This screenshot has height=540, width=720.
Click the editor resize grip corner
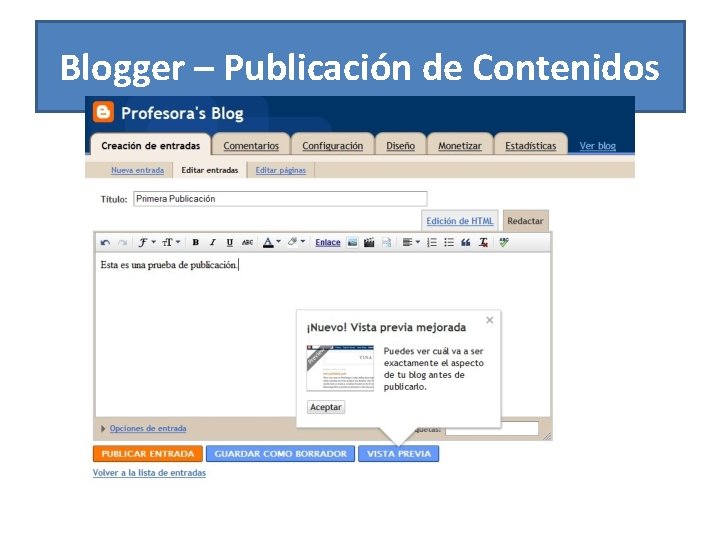click(547, 436)
